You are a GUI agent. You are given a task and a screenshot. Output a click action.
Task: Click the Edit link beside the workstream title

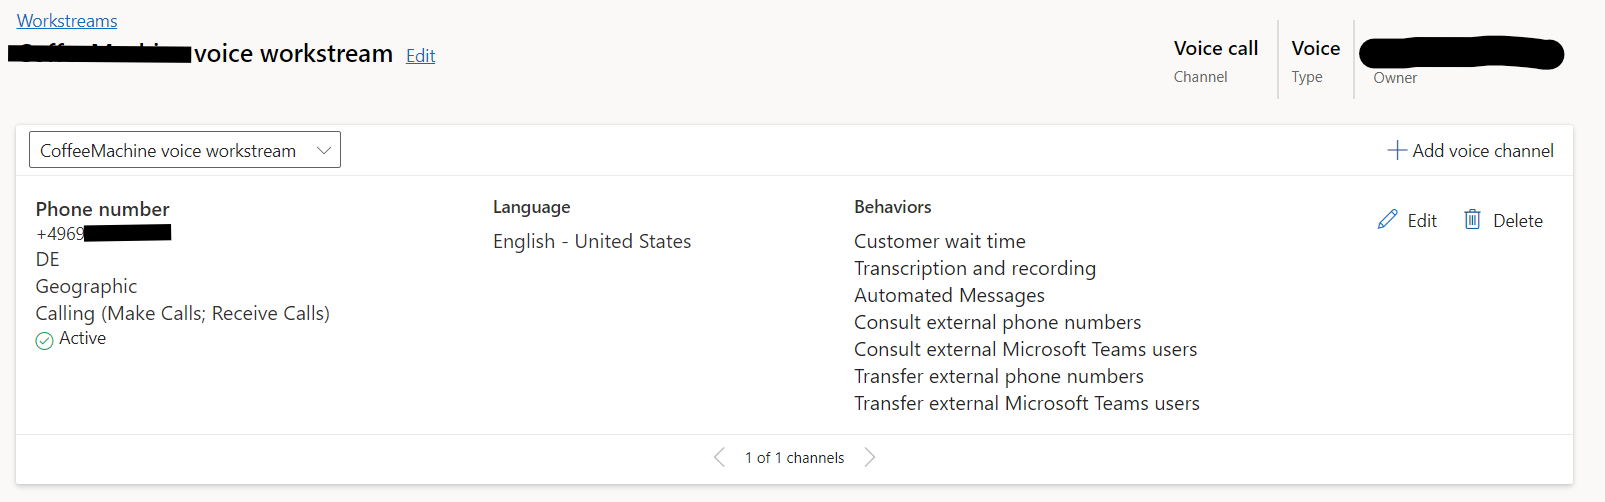420,56
